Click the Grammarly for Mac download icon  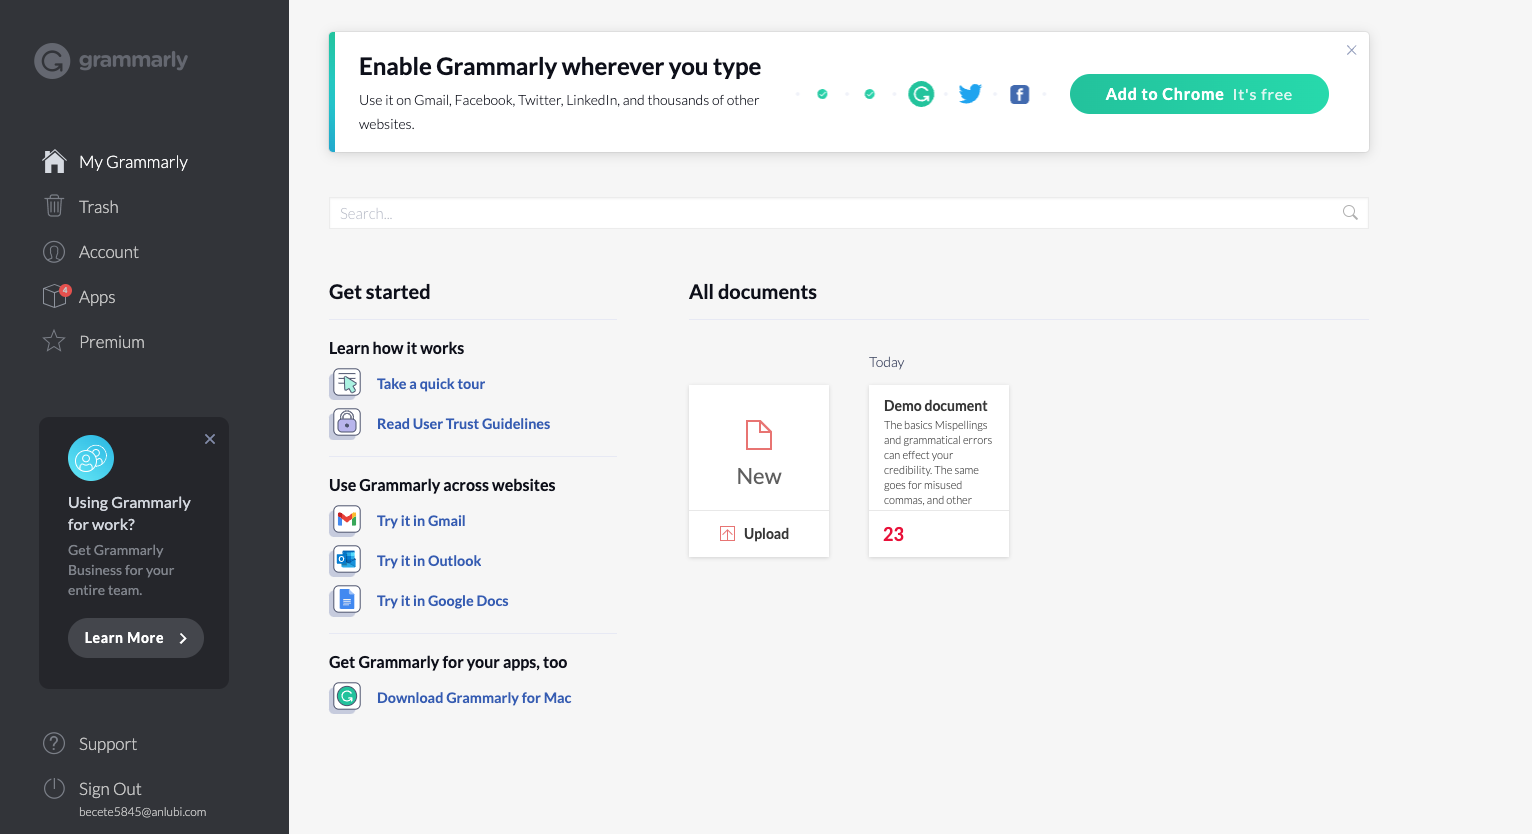[x=345, y=697]
